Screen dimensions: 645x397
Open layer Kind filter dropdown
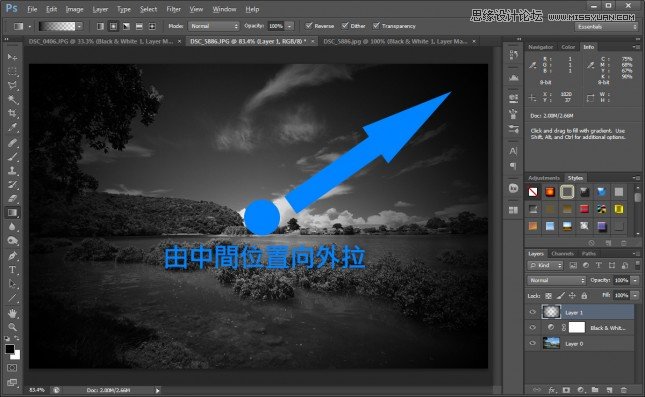545,265
